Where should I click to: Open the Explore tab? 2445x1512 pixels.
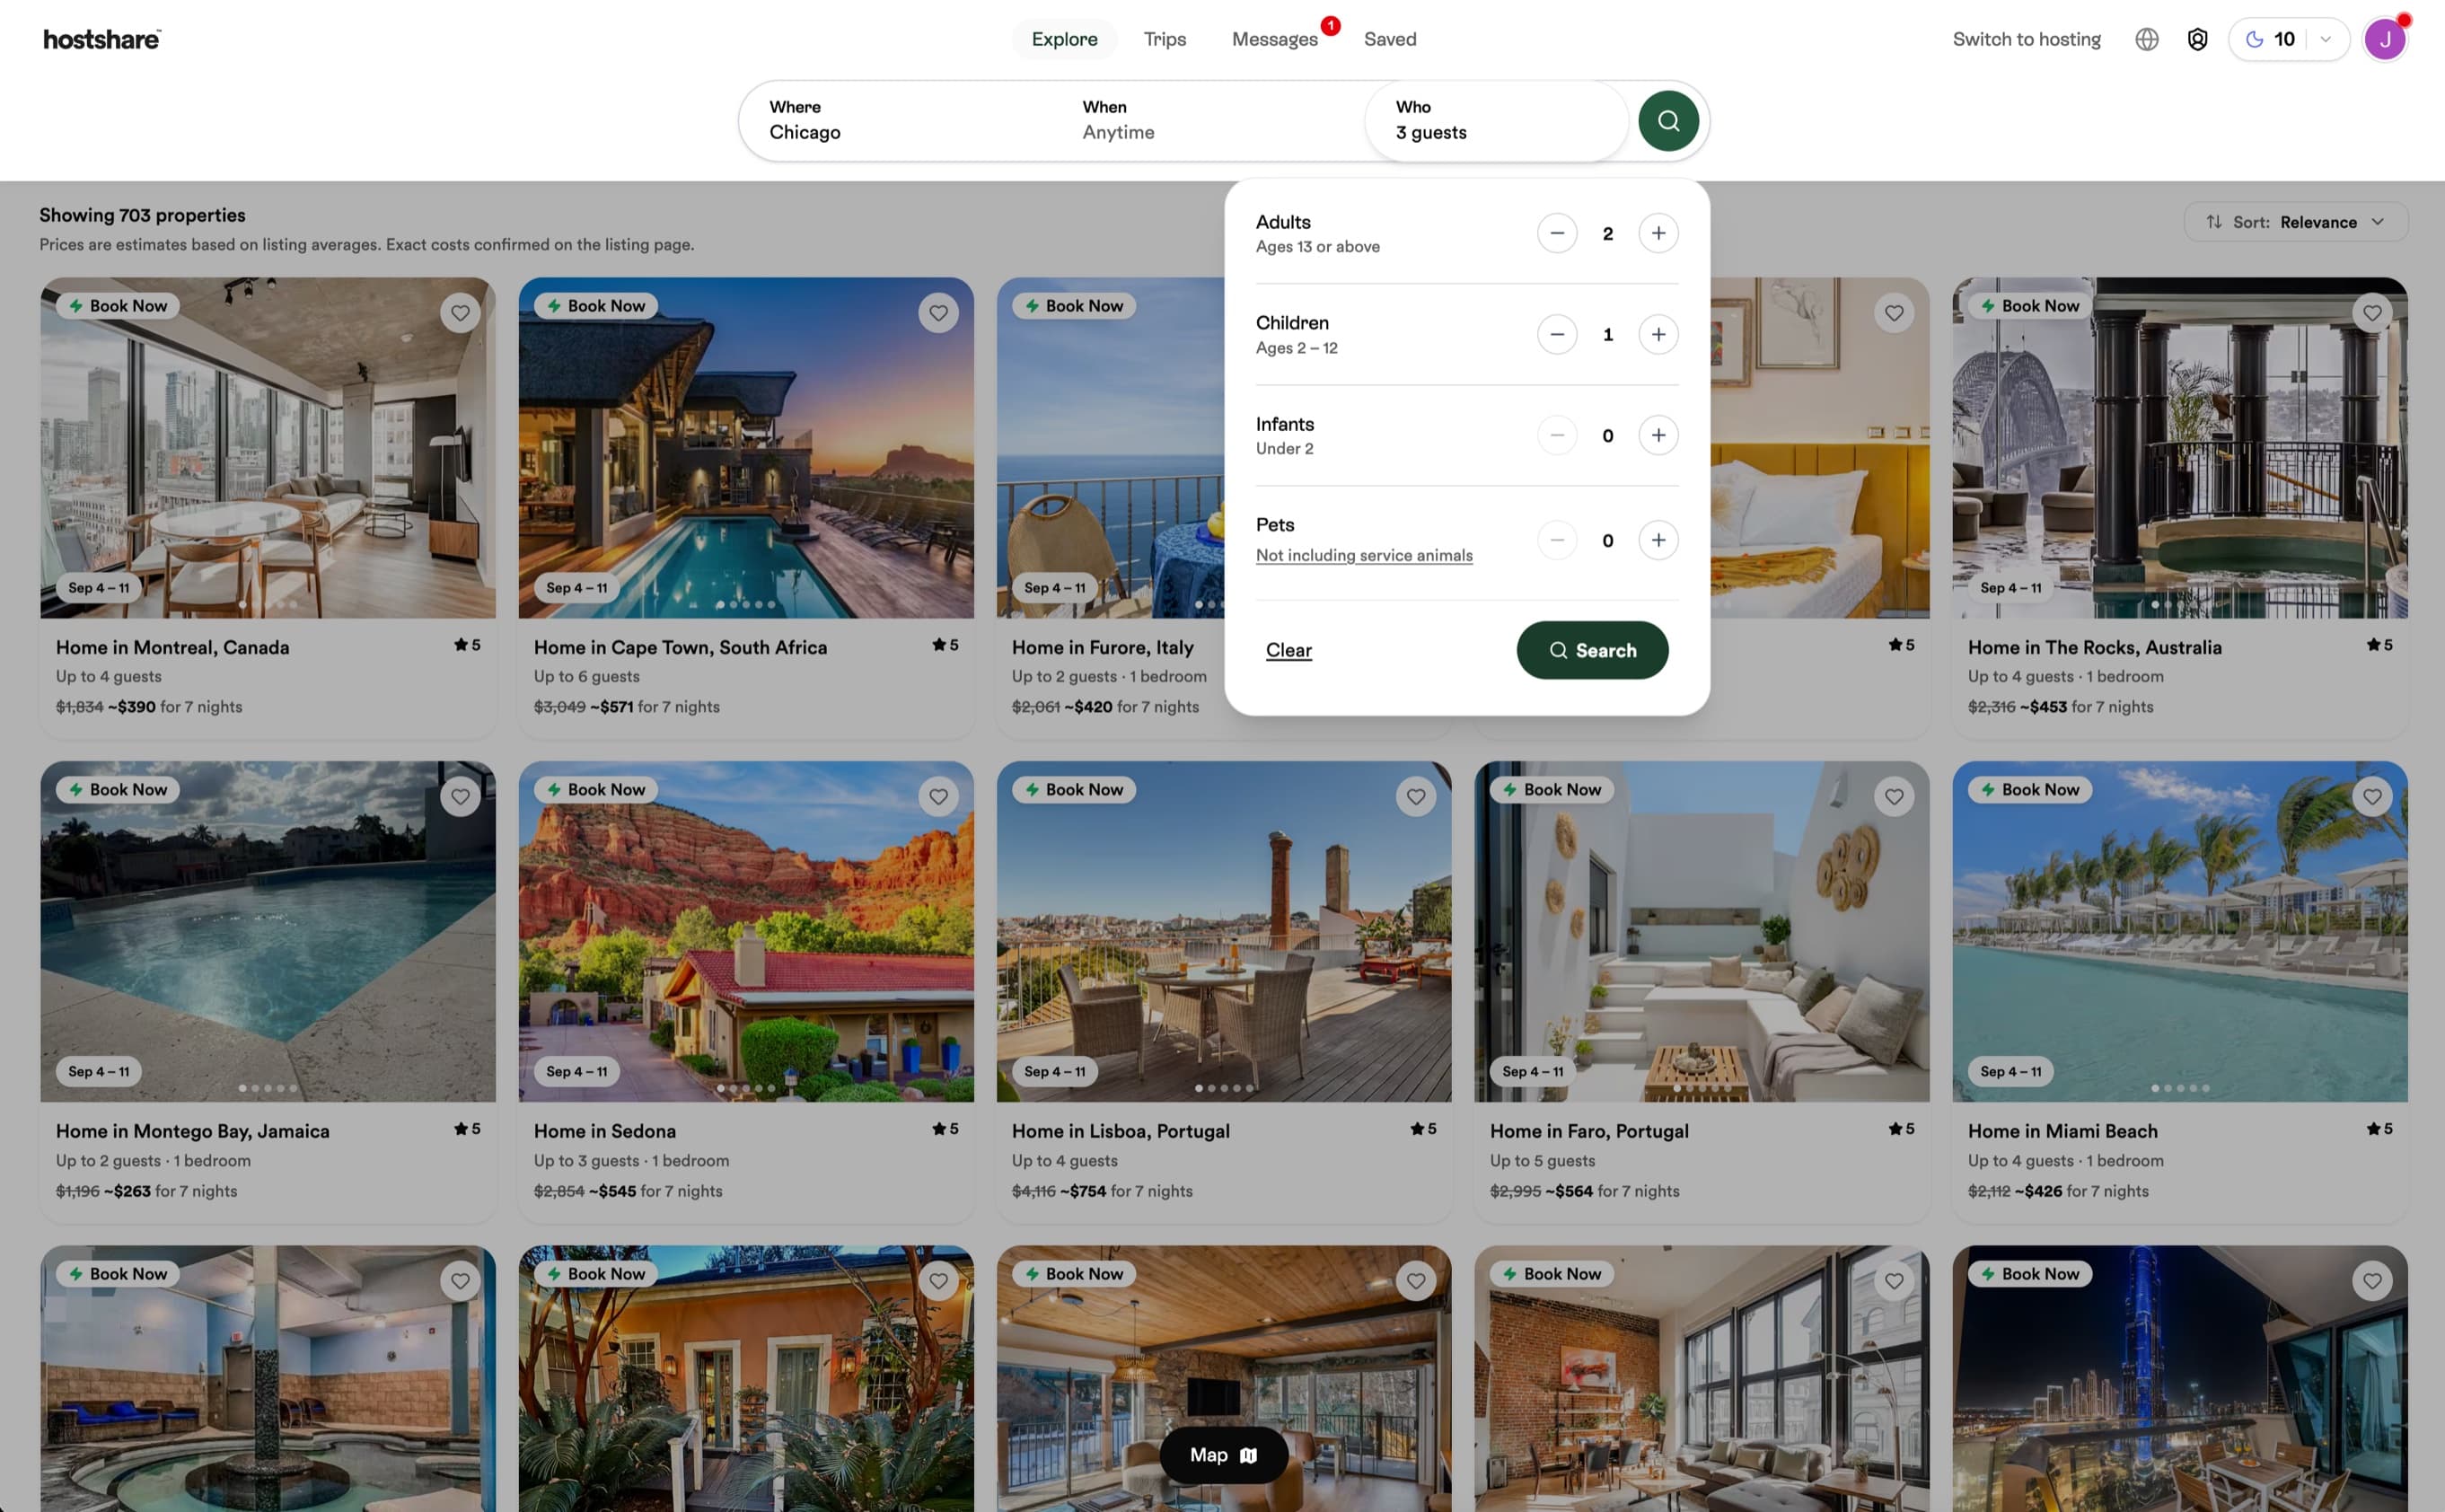[x=1064, y=39]
